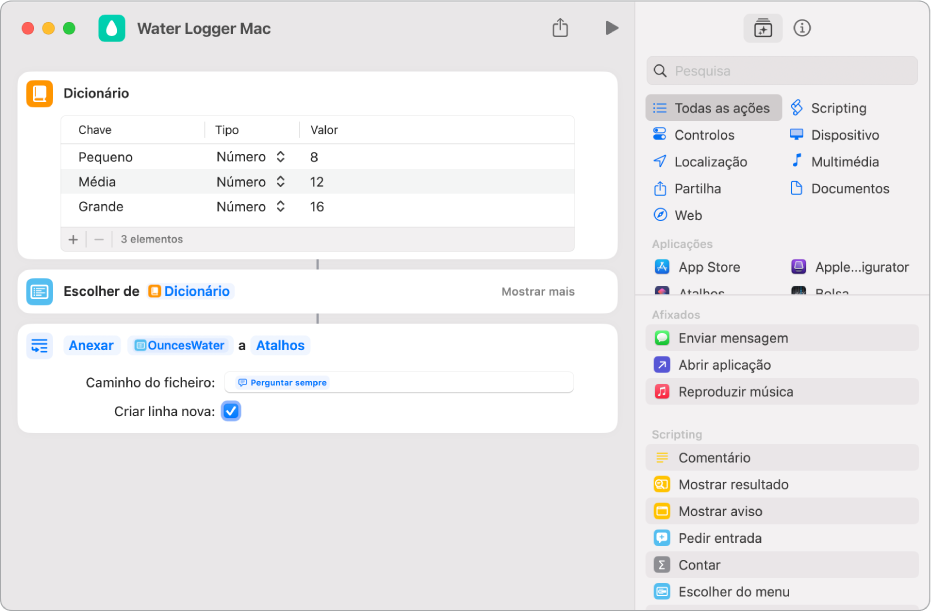Select the Pequeno key cell
This screenshot has width=931, height=612.
[106, 157]
